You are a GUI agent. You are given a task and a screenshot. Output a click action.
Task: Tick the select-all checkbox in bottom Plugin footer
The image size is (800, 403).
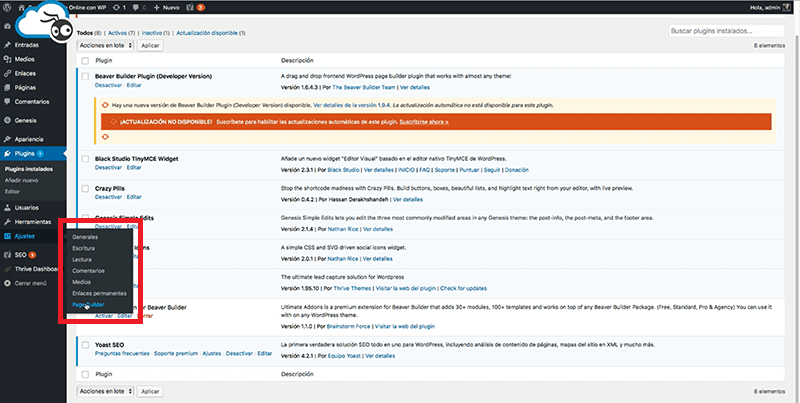point(85,374)
